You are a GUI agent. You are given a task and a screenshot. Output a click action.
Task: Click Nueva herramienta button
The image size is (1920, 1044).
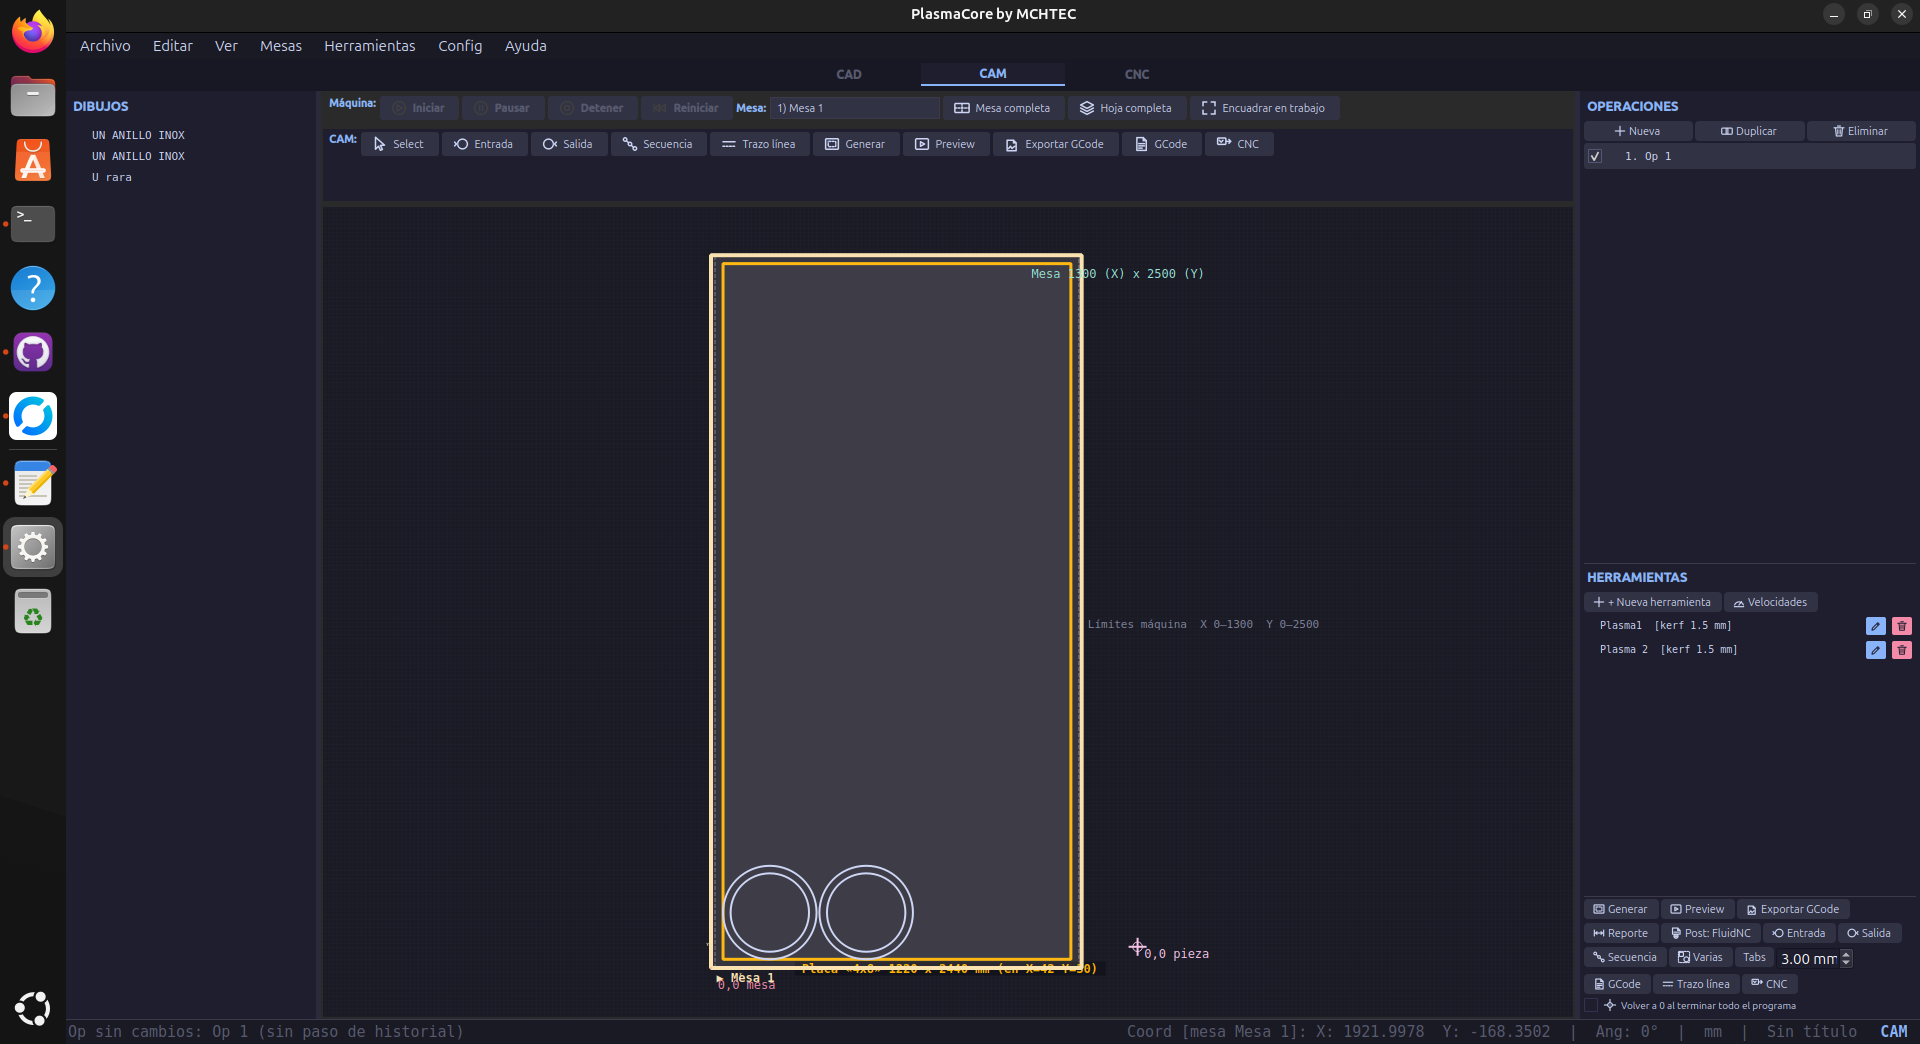tap(1653, 602)
